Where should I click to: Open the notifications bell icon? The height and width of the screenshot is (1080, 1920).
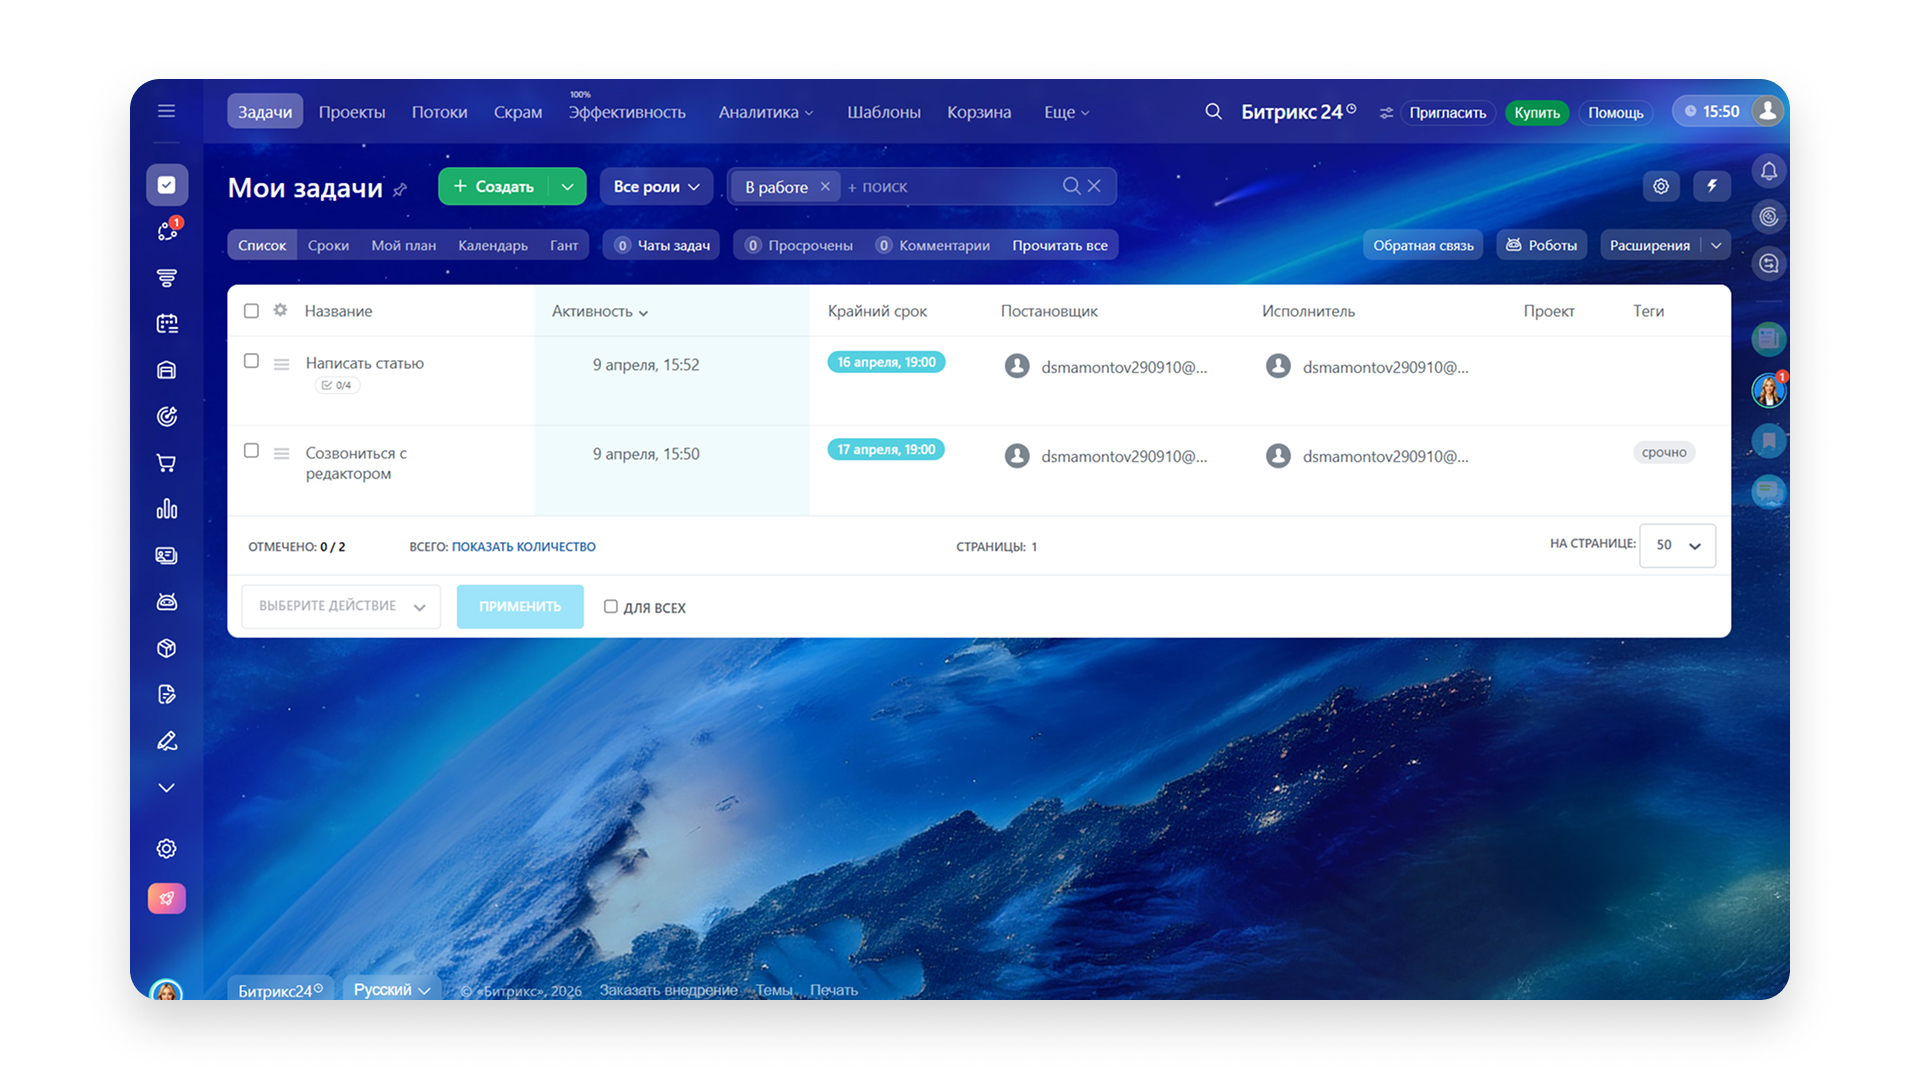(x=1768, y=171)
